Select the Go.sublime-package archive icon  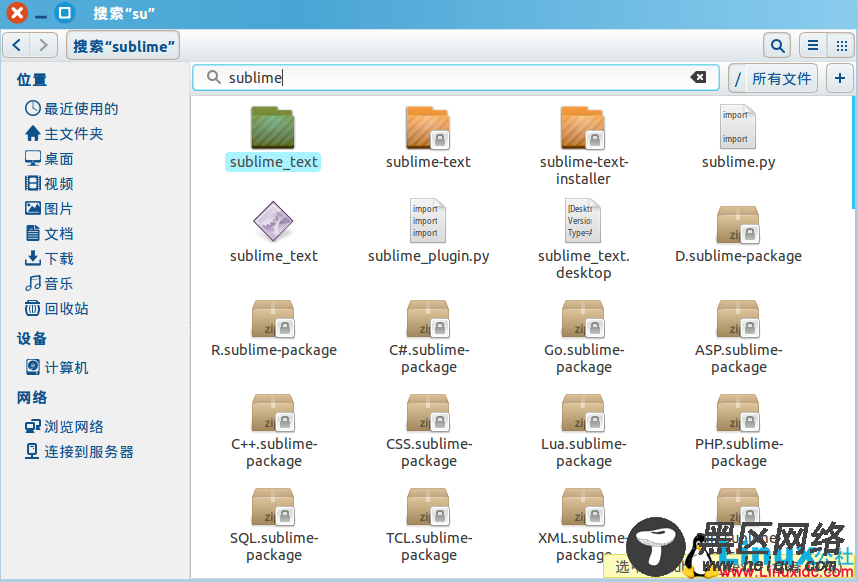coord(583,318)
